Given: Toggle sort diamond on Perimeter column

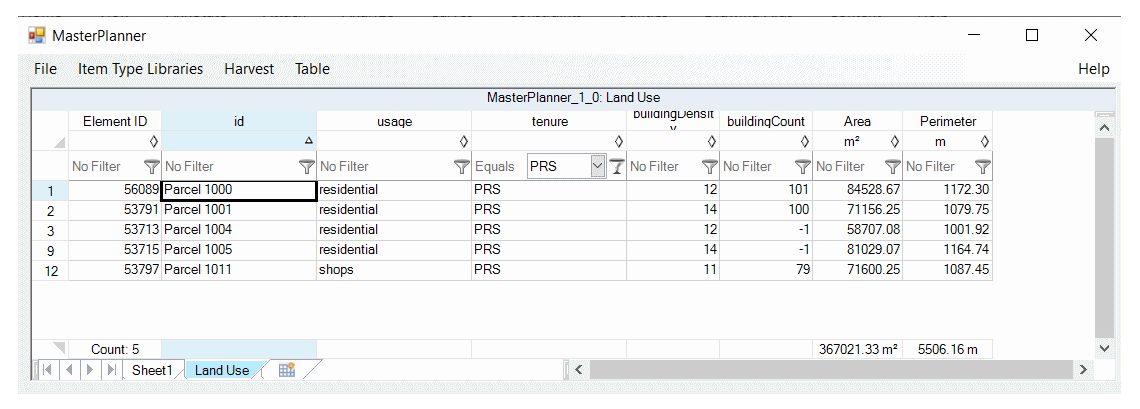Looking at the screenshot, I should pos(985,141).
